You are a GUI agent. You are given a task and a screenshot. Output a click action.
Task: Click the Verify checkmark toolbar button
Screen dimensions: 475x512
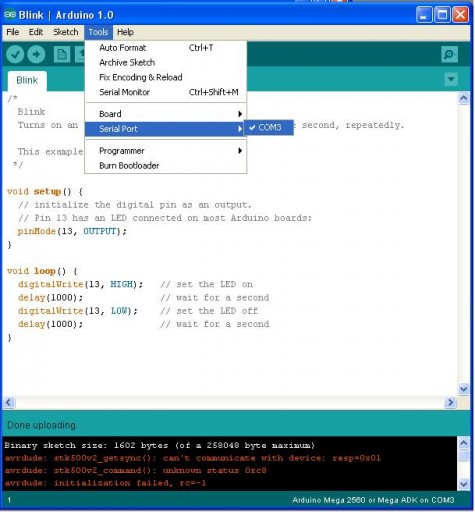15,54
